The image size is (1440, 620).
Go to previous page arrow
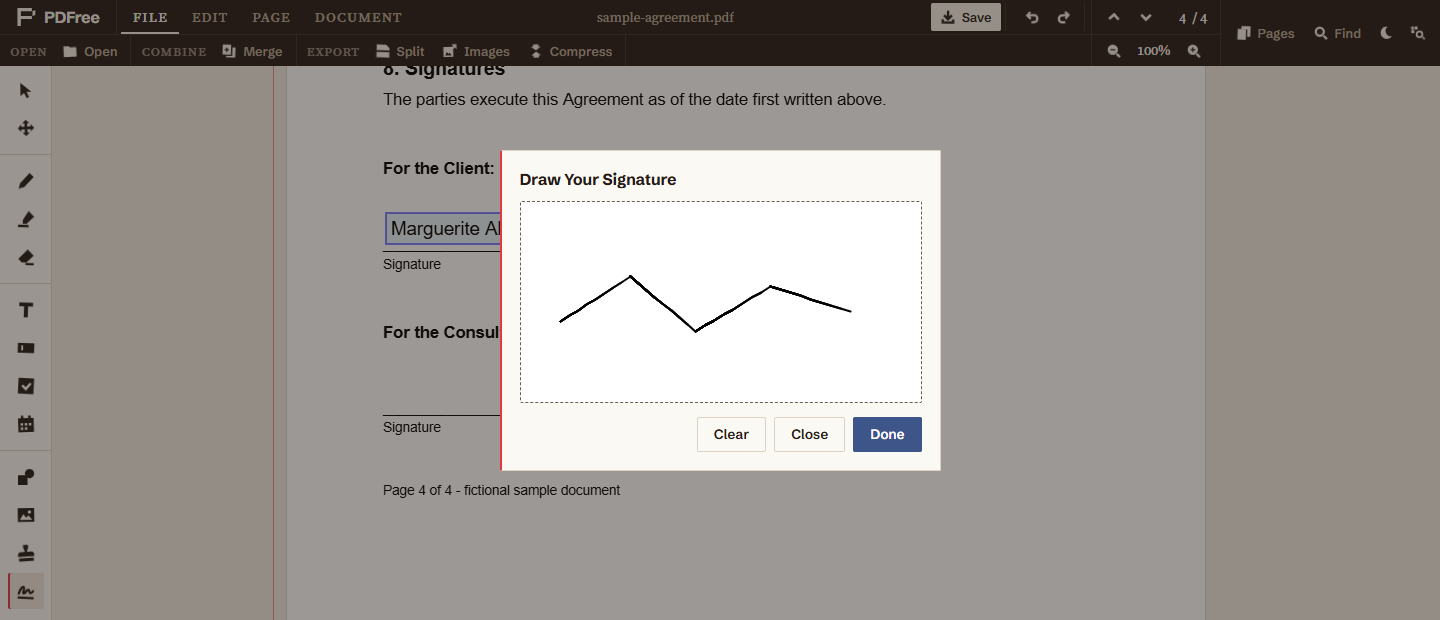(x=1114, y=18)
